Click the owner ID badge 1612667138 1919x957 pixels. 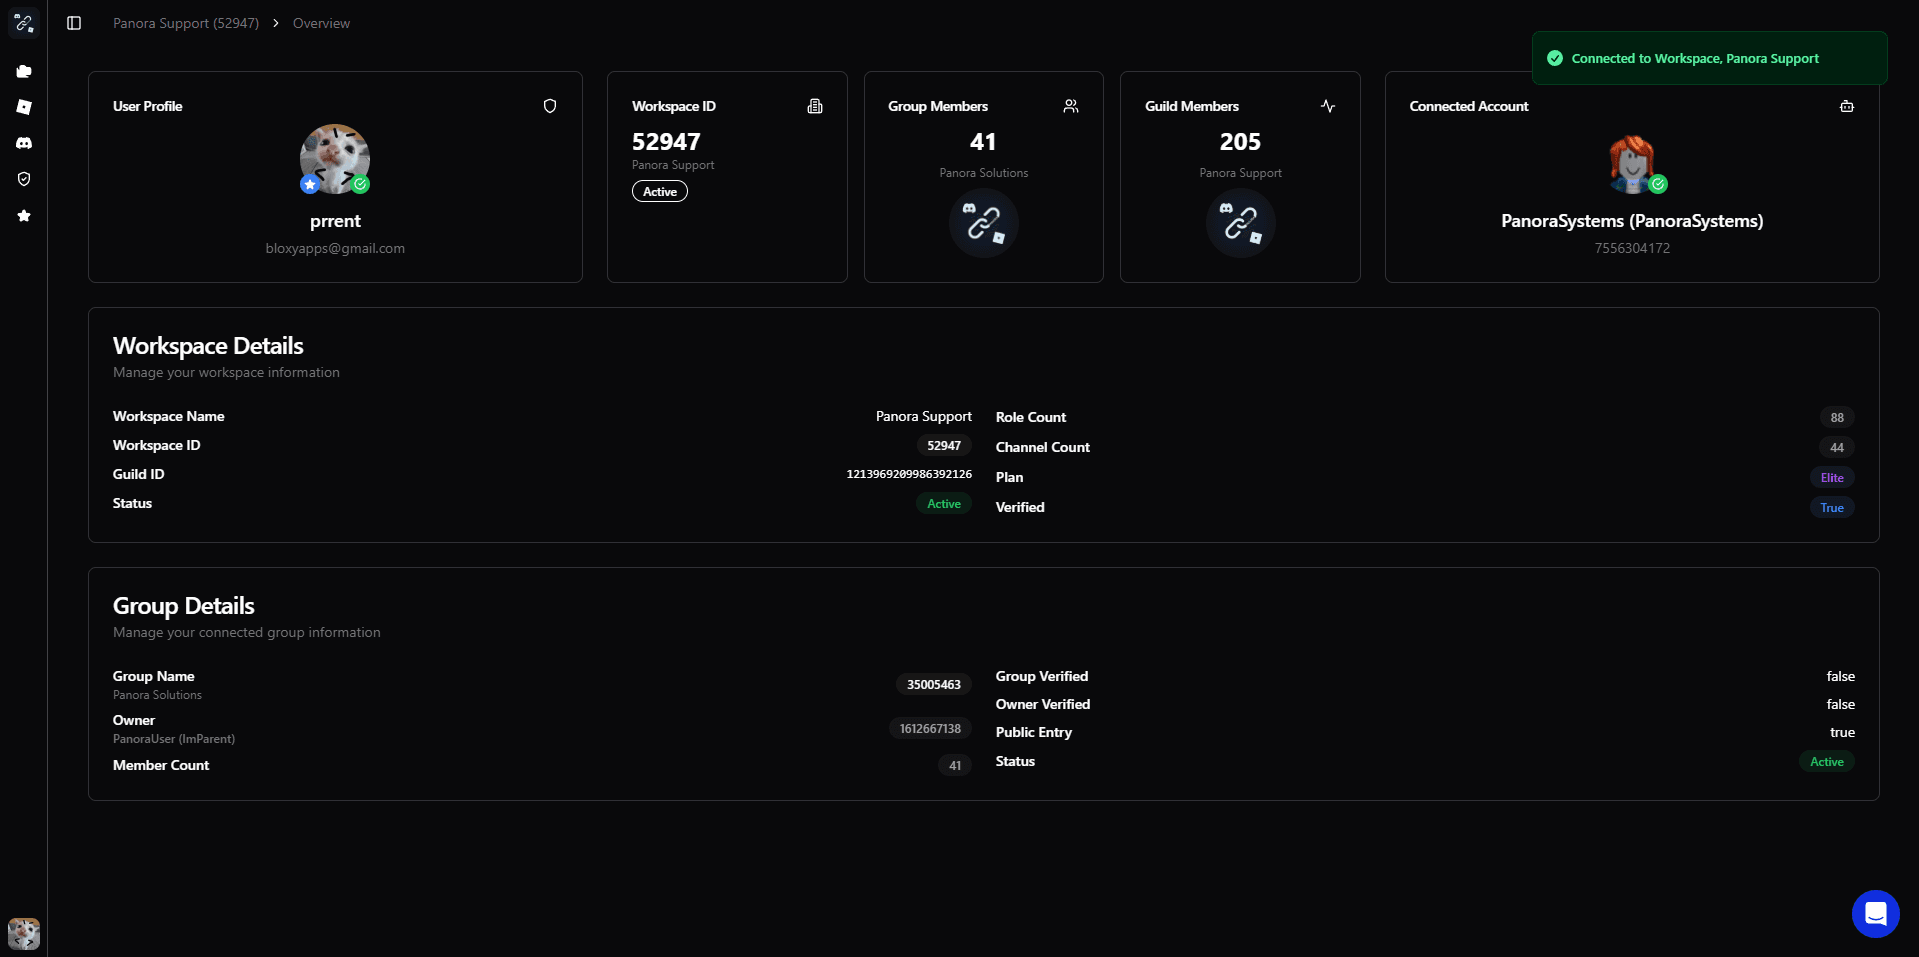pos(930,728)
